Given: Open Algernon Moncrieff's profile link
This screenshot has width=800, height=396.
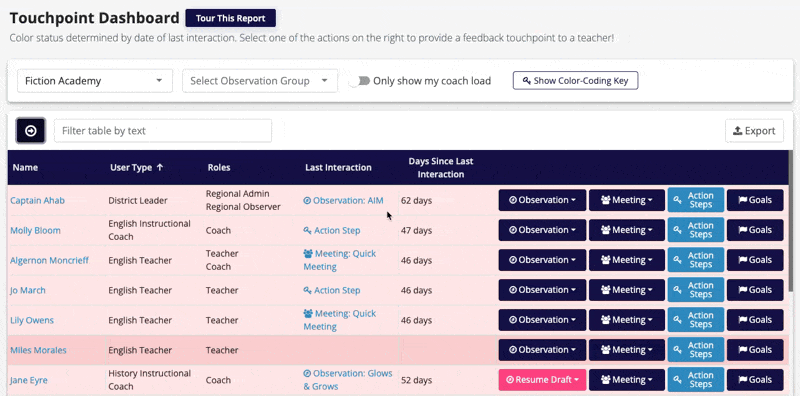Looking at the screenshot, I should (x=49, y=260).
